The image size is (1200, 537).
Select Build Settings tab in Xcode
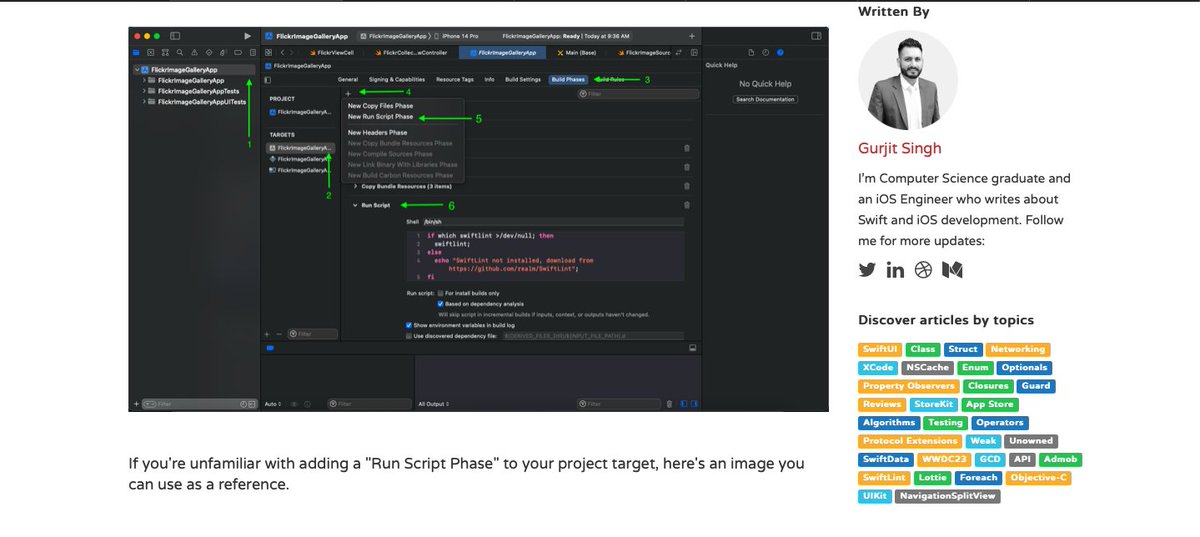(x=523, y=79)
